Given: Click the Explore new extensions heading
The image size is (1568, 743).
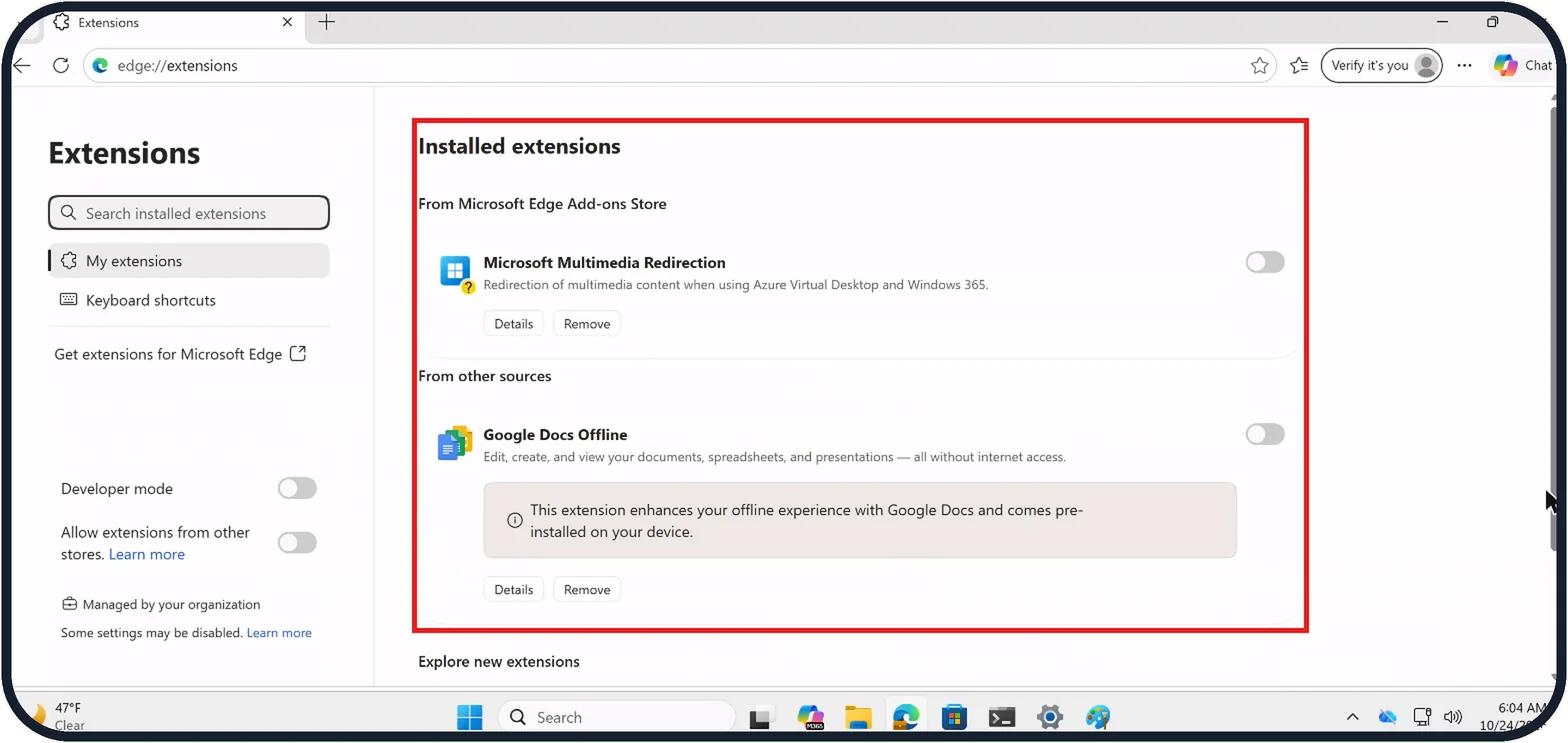Looking at the screenshot, I should coord(499,662).
